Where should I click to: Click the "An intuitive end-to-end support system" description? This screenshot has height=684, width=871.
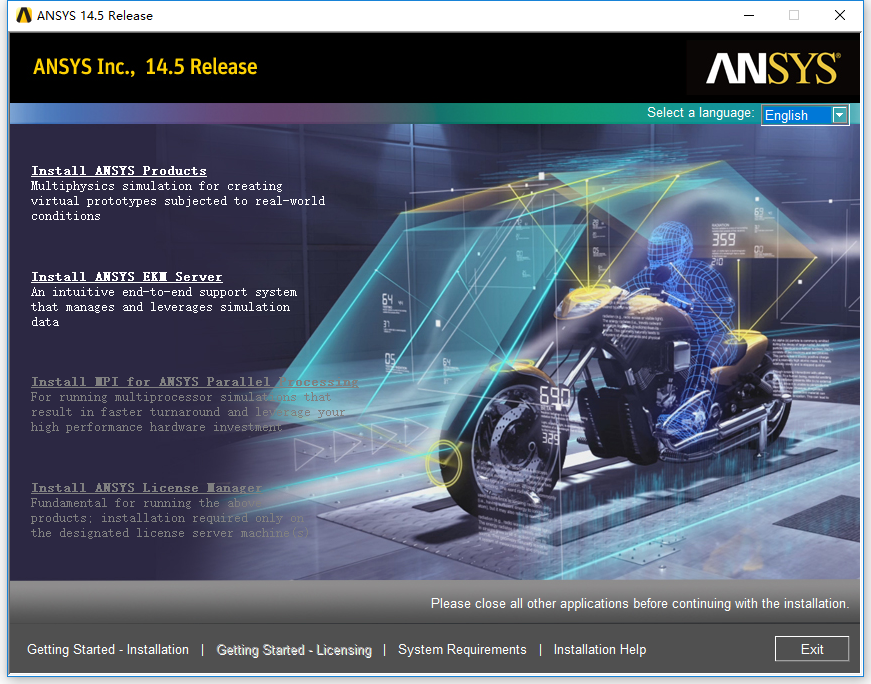click(x=164, y=307)
